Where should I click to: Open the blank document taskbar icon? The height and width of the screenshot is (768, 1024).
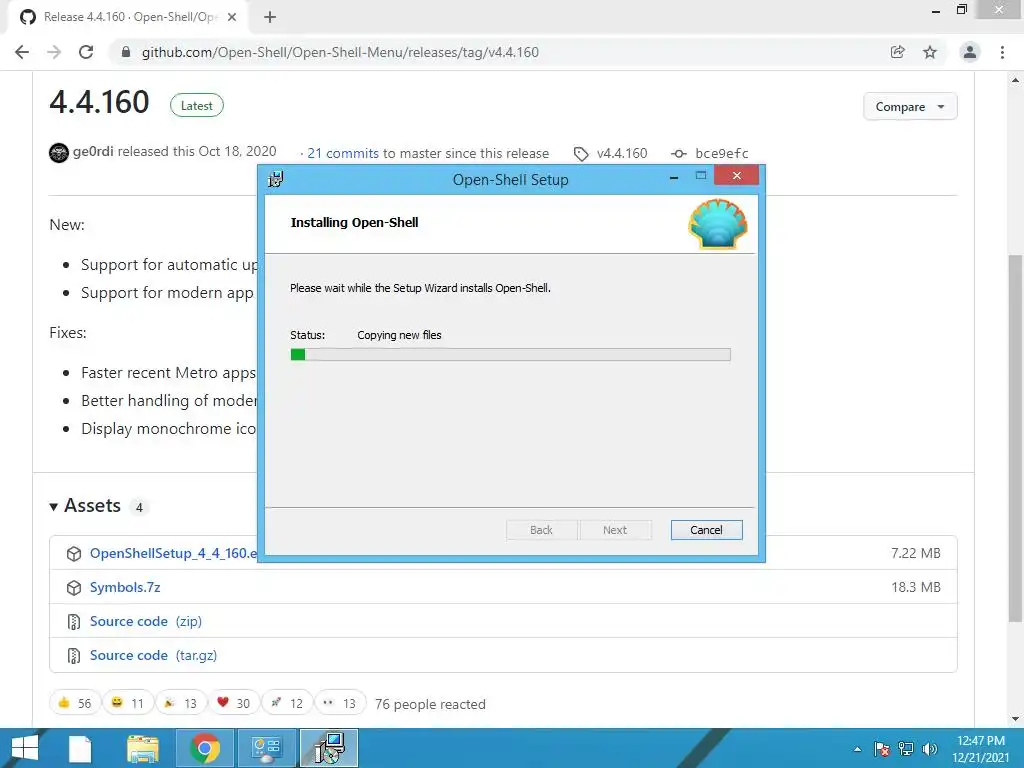(x=80, y=748)
